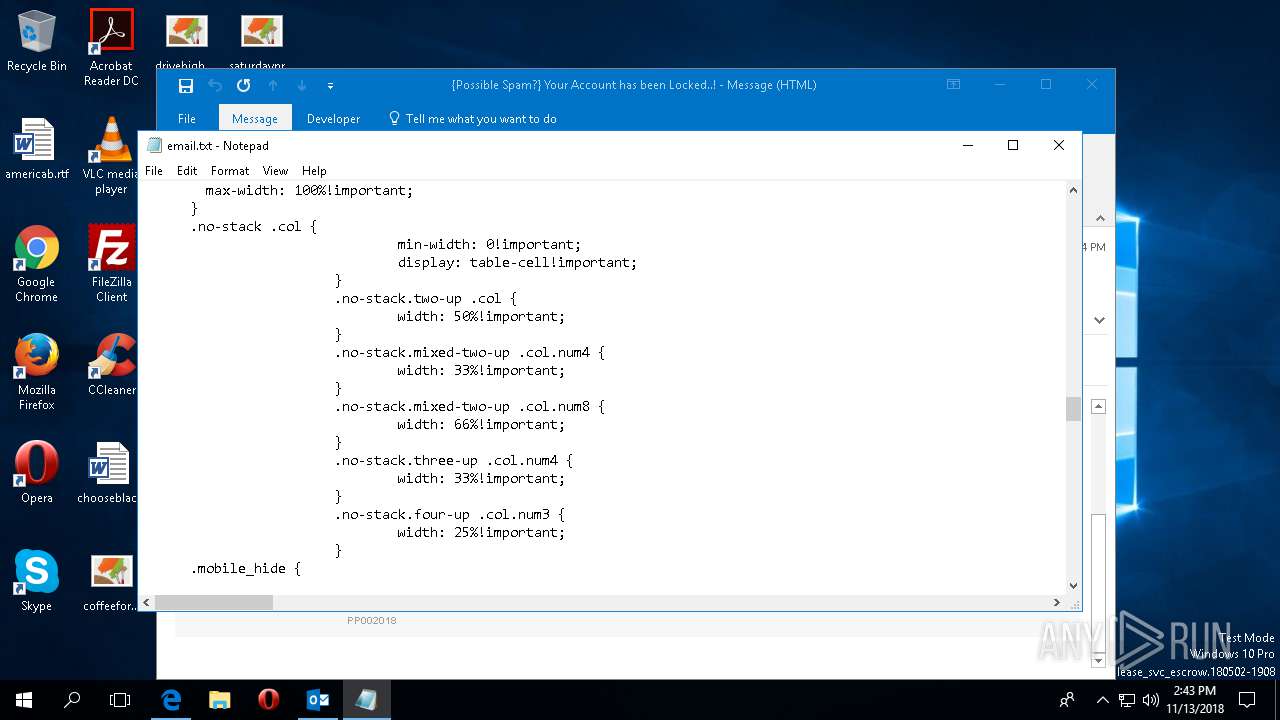The height and width of the screenshot is (720, 1280).
Task: Click Notepad scroll up arrow
Action: click(x=1073, y=190)
